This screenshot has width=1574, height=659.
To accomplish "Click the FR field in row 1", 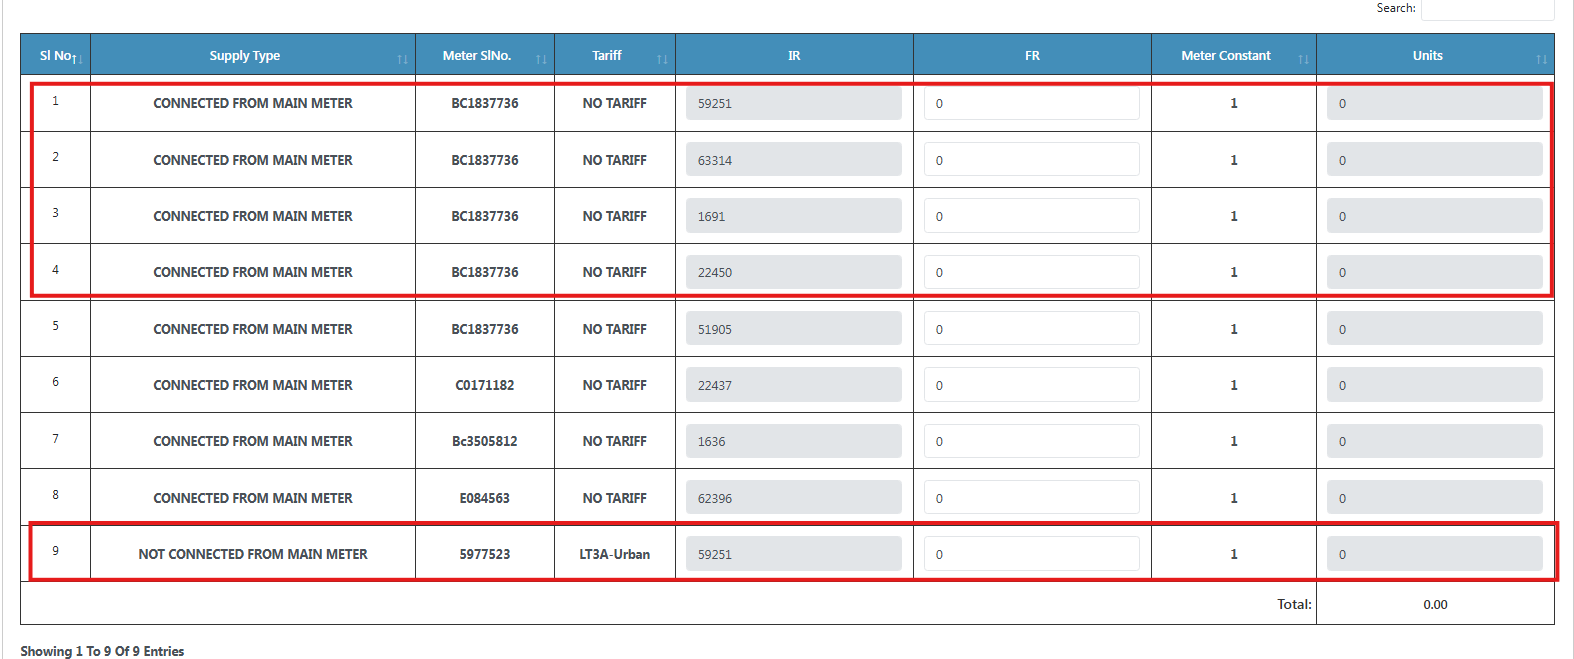I will (1031, 104).
